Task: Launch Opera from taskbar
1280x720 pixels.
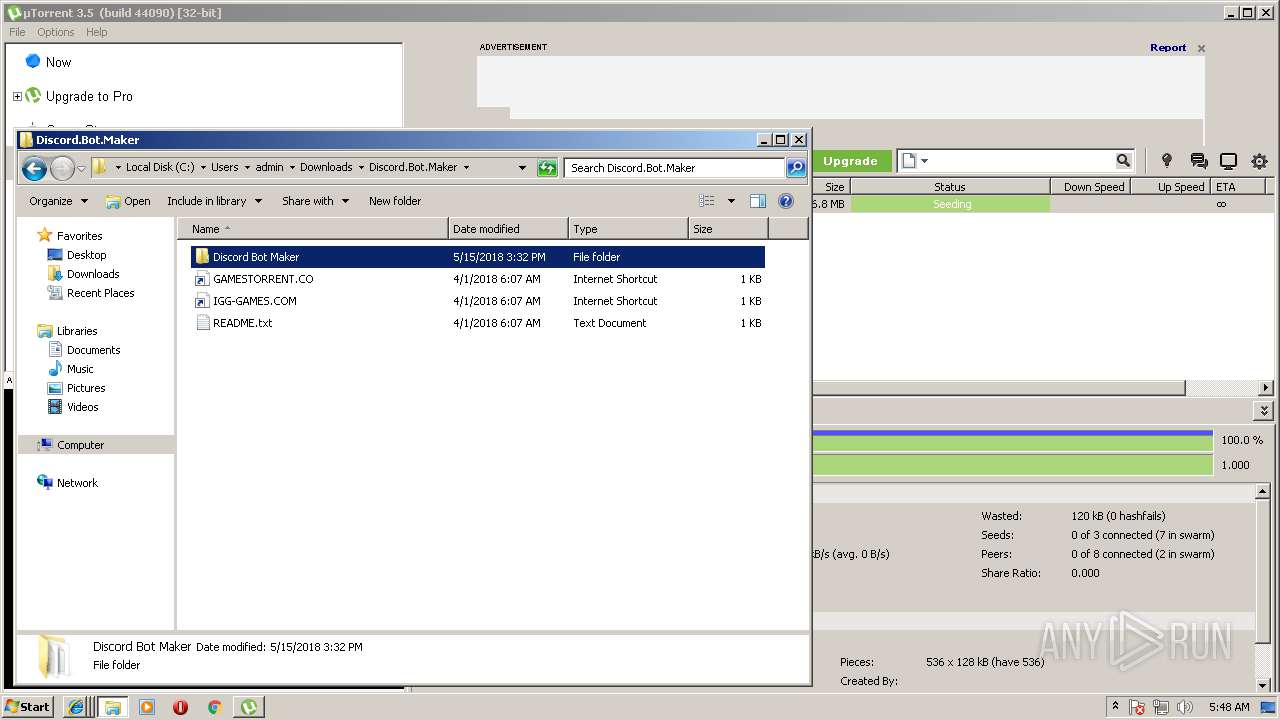Action: (180, 707)
